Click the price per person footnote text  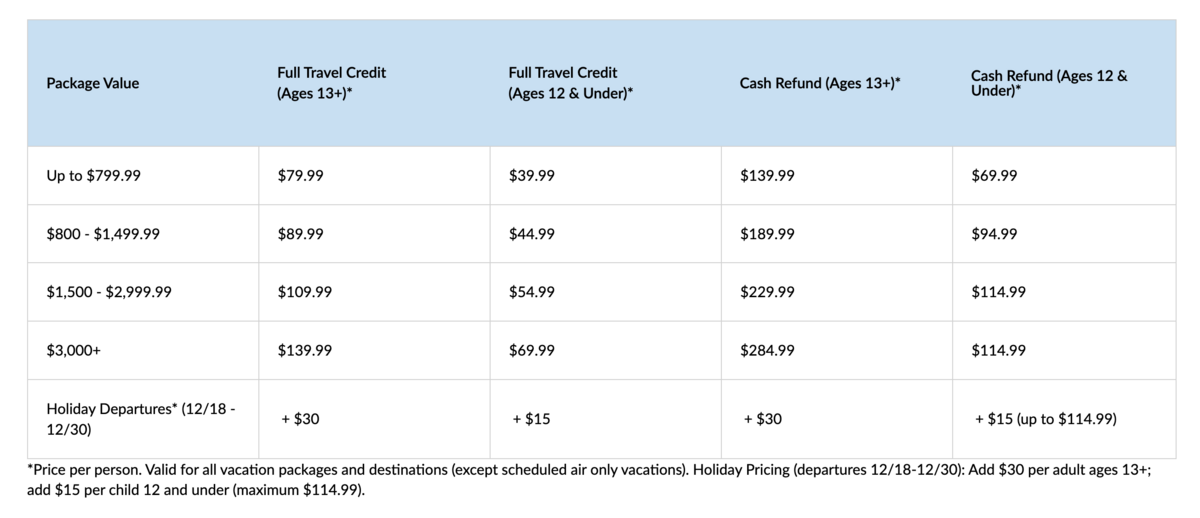(589, 479)
